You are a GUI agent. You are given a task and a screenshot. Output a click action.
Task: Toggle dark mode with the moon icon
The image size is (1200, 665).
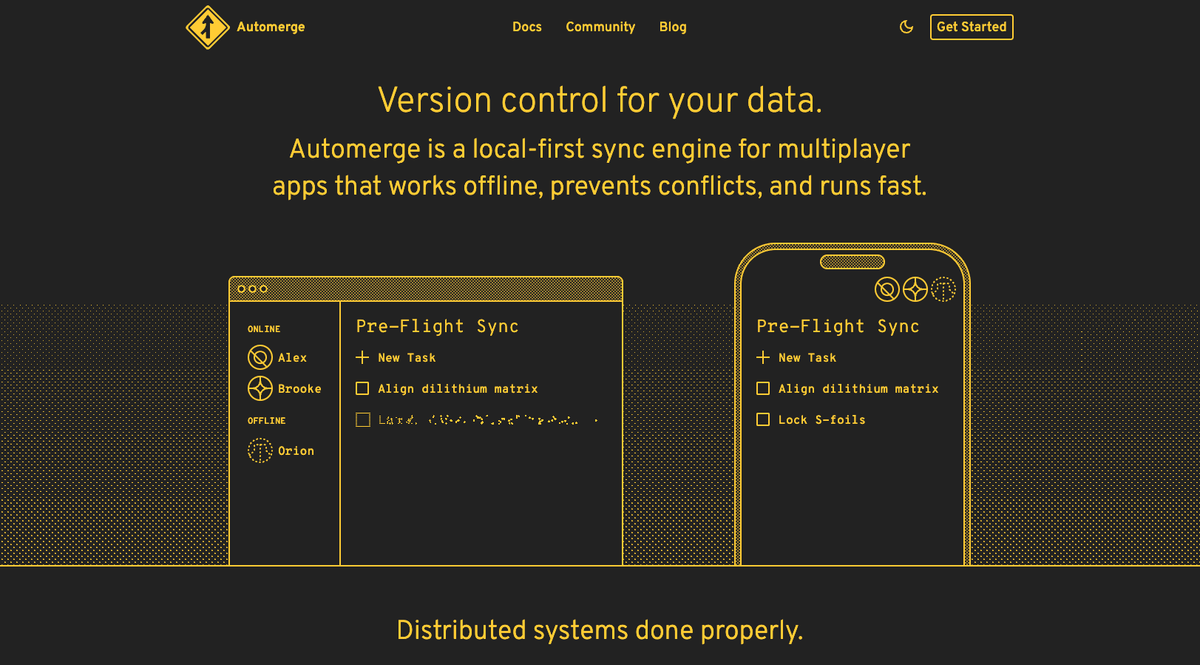[907, 27]
